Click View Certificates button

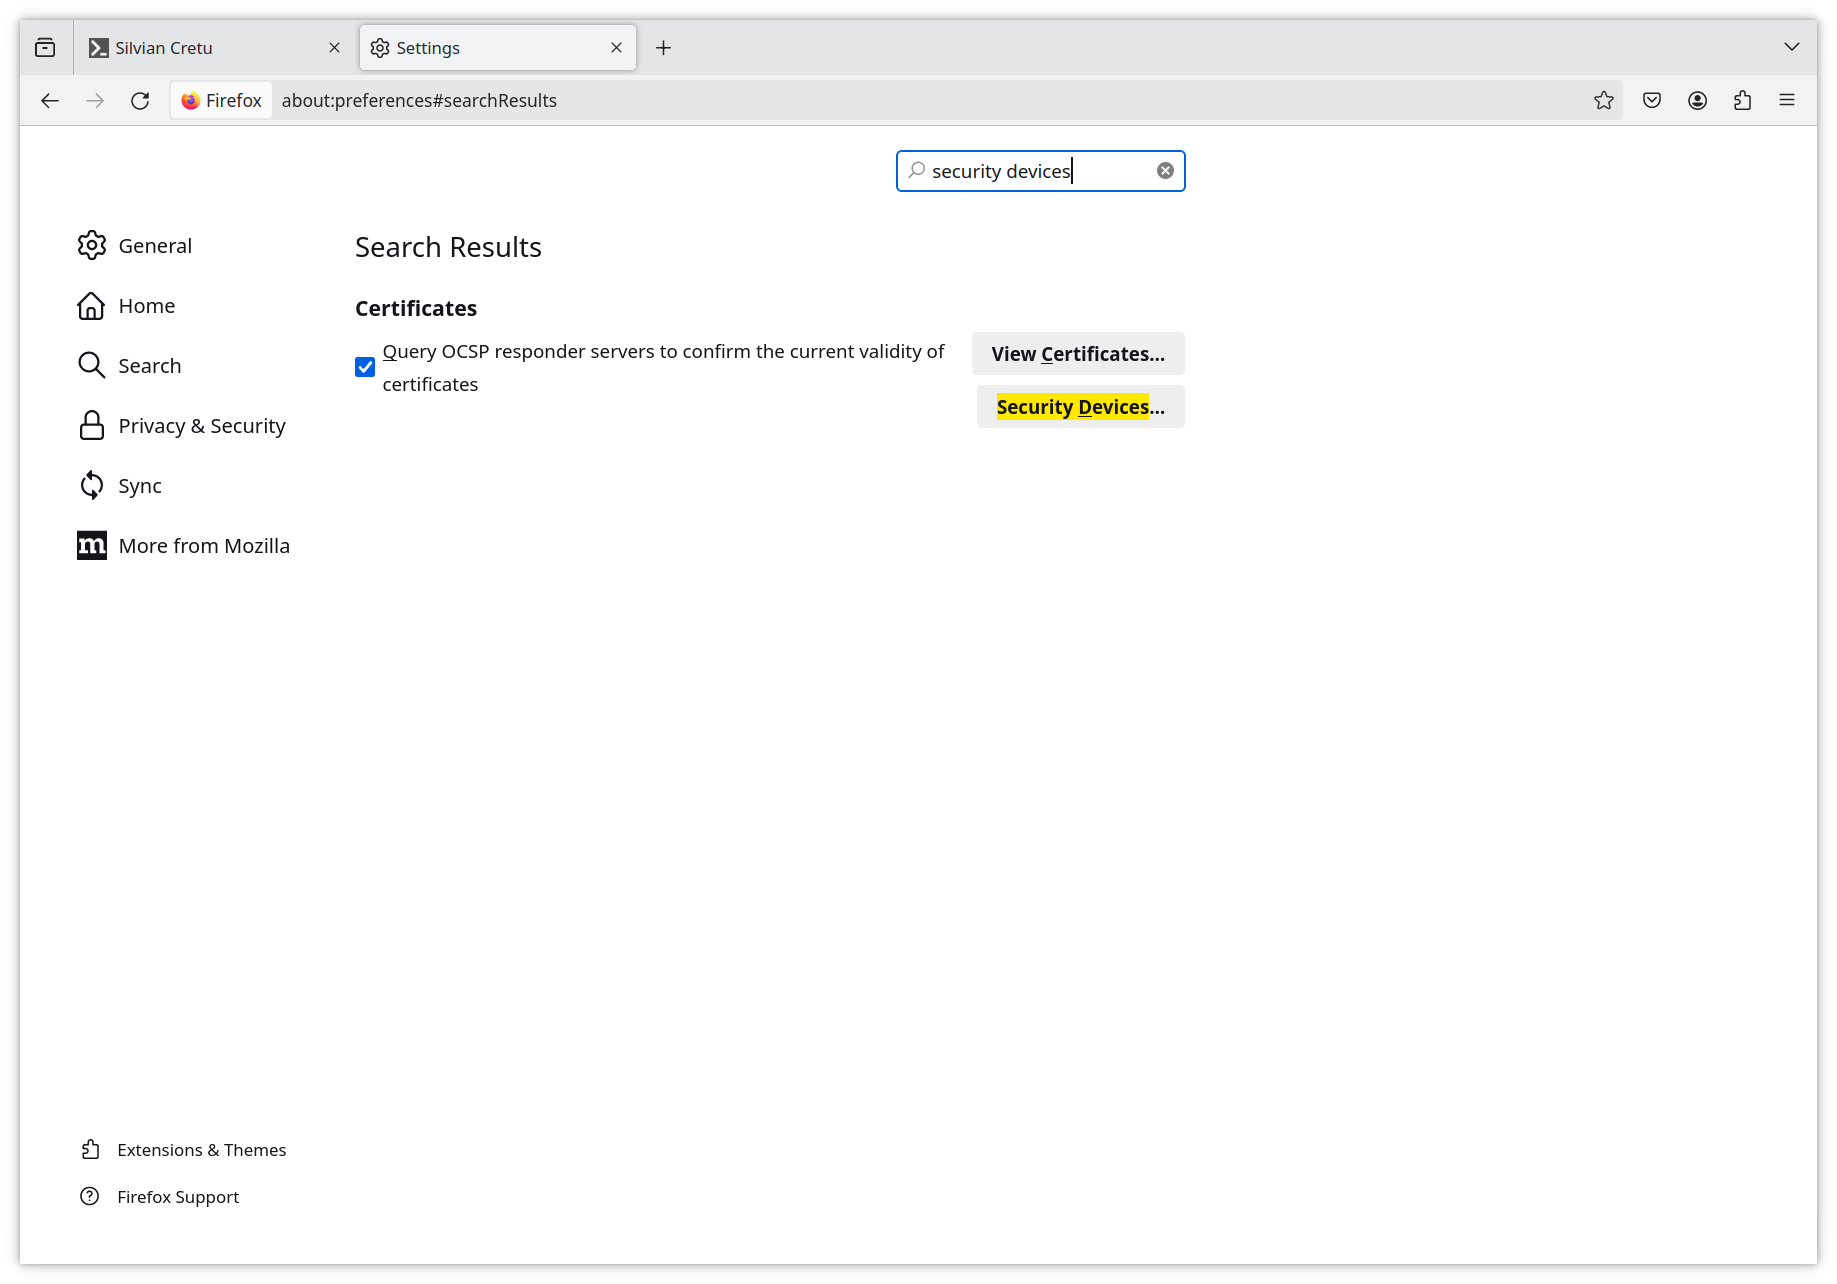click(1077, 353)
